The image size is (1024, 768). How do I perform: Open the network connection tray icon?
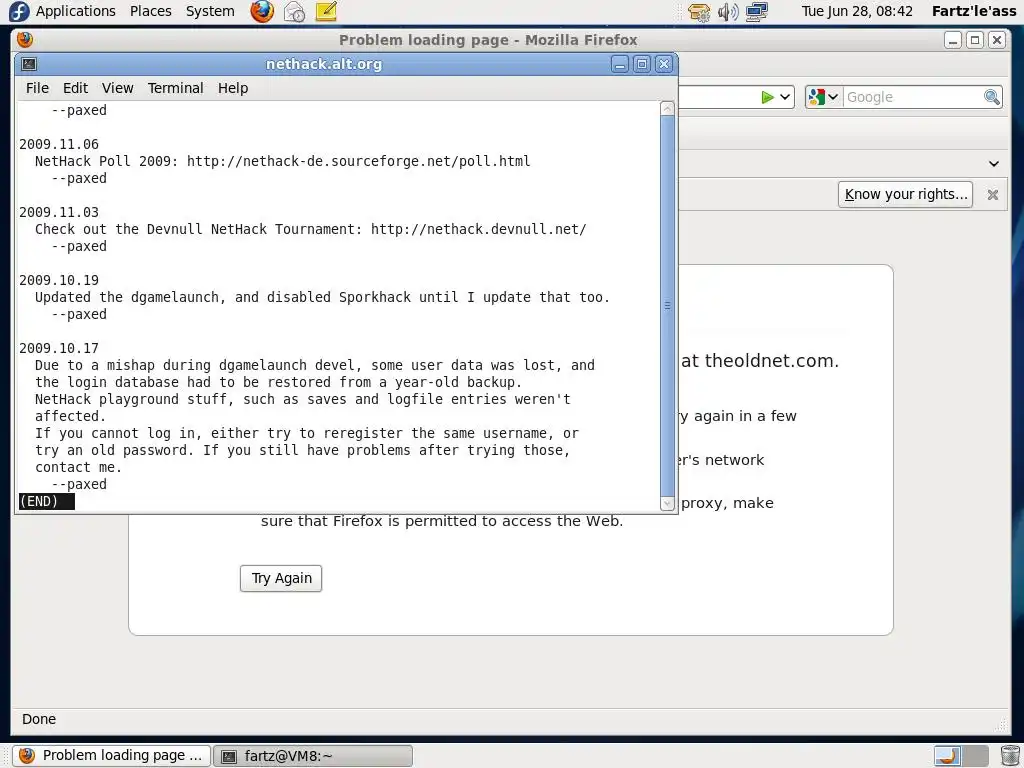pyautogui.click(x=757, y=12)
